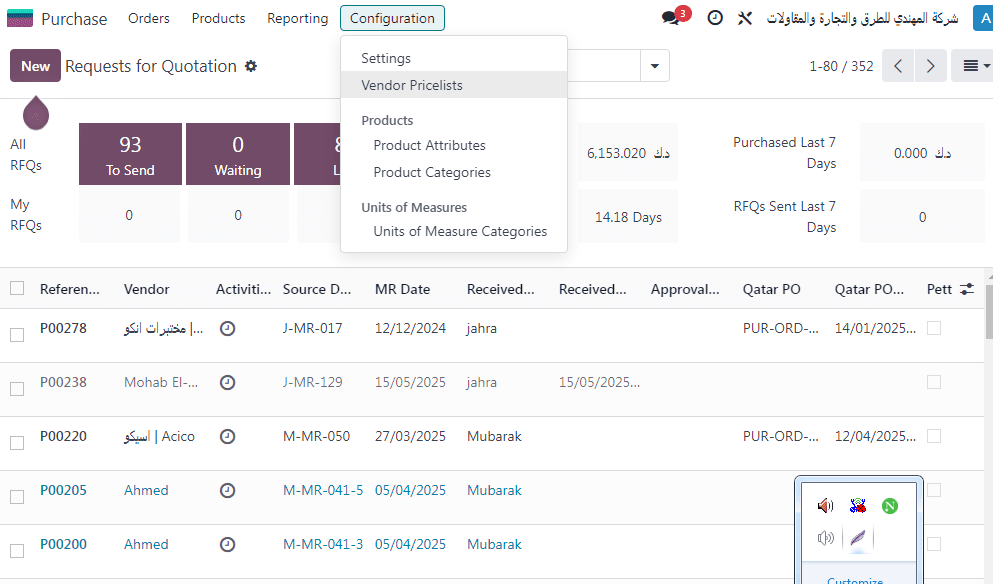Viewport: 993px width, 584px height.
Task: Collapse the Configuration dropdown menu
Action: pyautogui.click(x=392, y=18)
